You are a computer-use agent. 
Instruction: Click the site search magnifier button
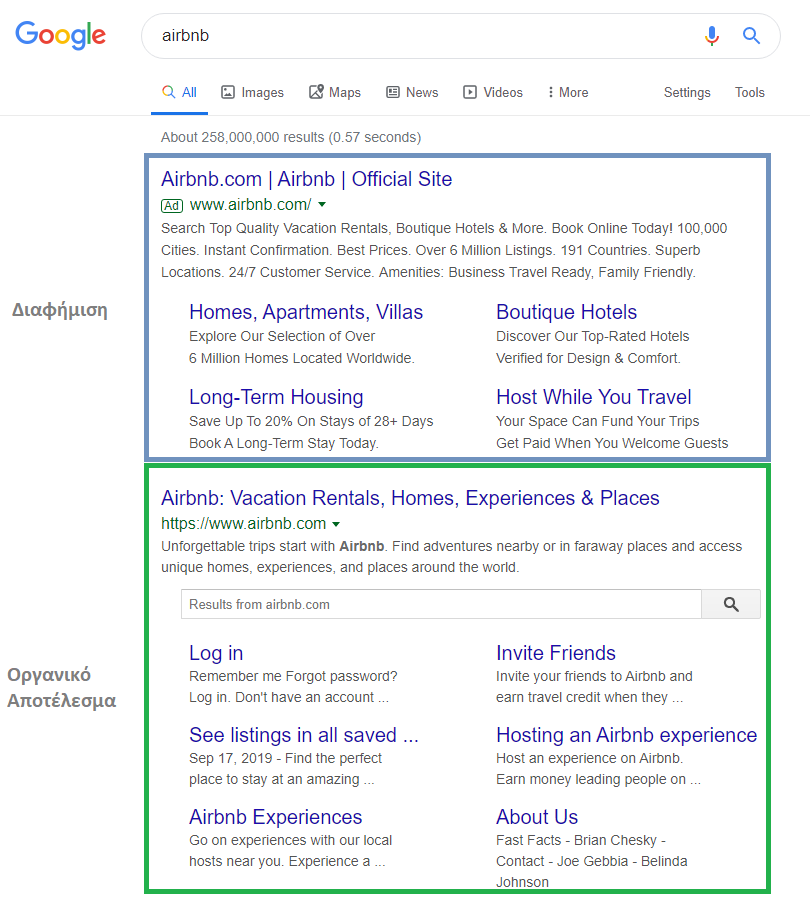point(731,604)
